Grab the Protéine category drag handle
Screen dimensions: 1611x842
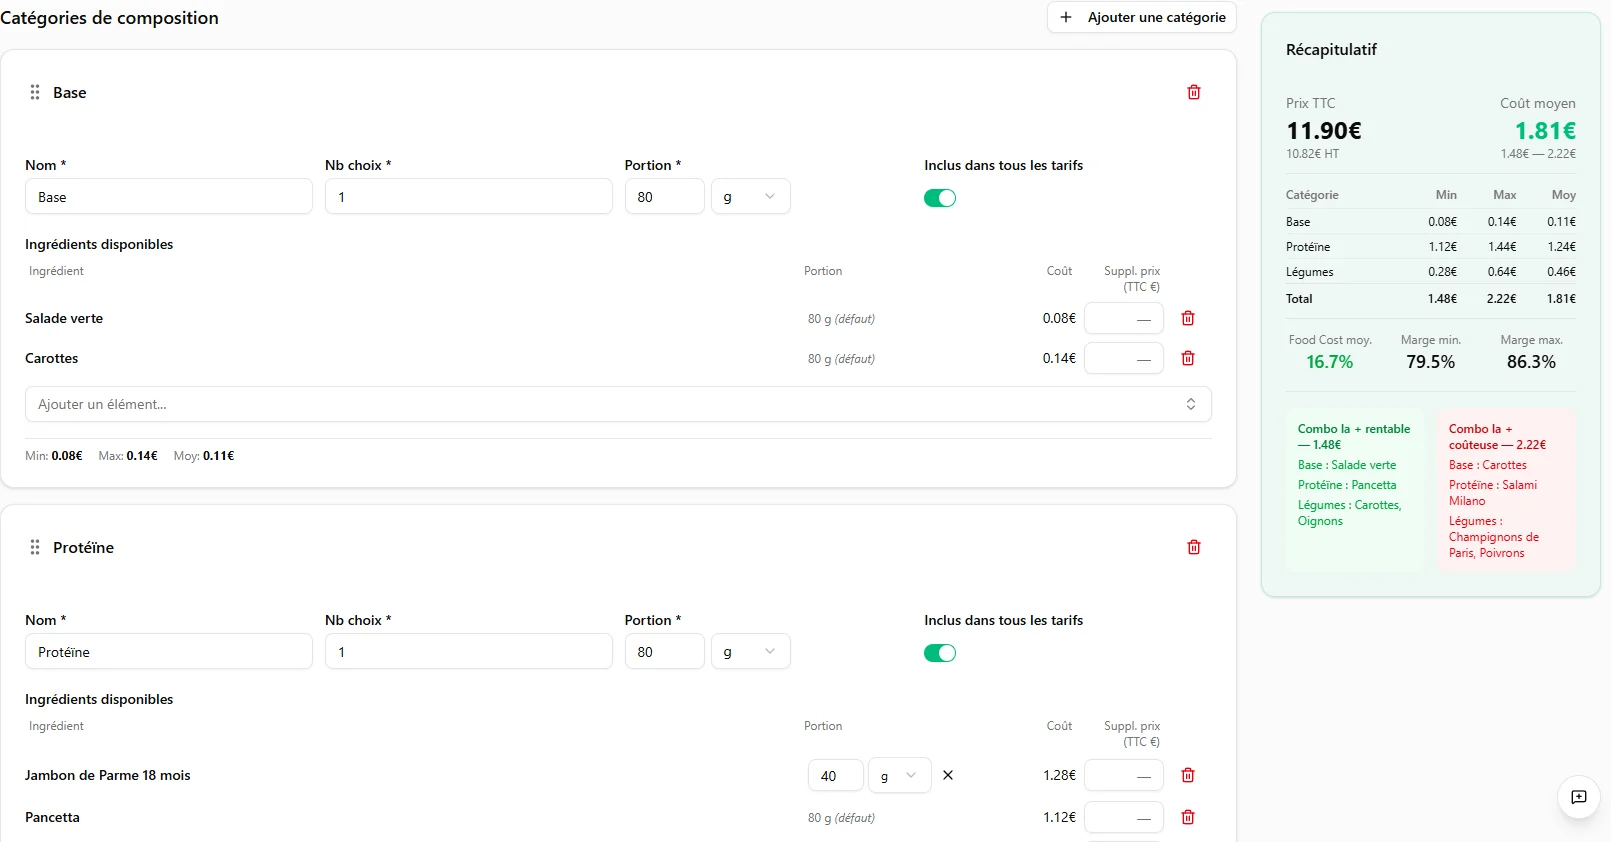35,547
